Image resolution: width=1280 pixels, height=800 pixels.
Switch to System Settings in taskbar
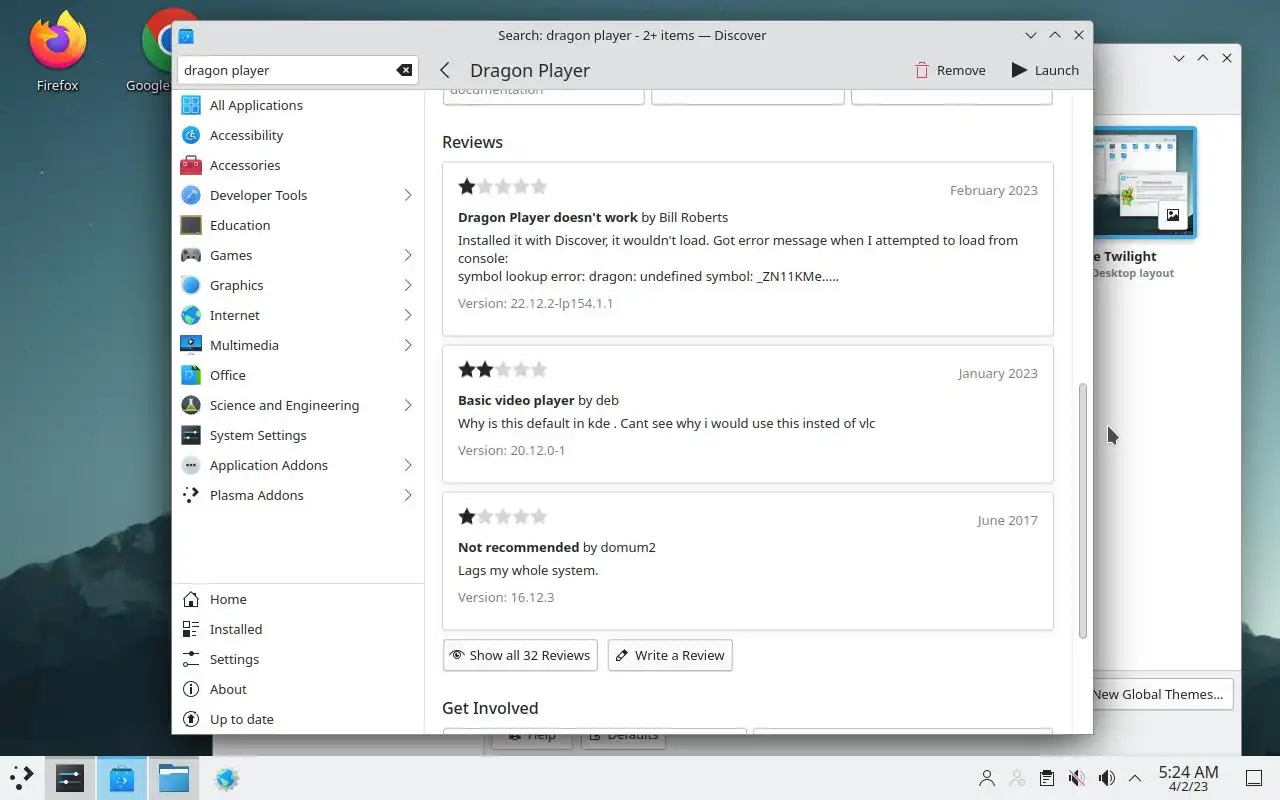point(70,778)
